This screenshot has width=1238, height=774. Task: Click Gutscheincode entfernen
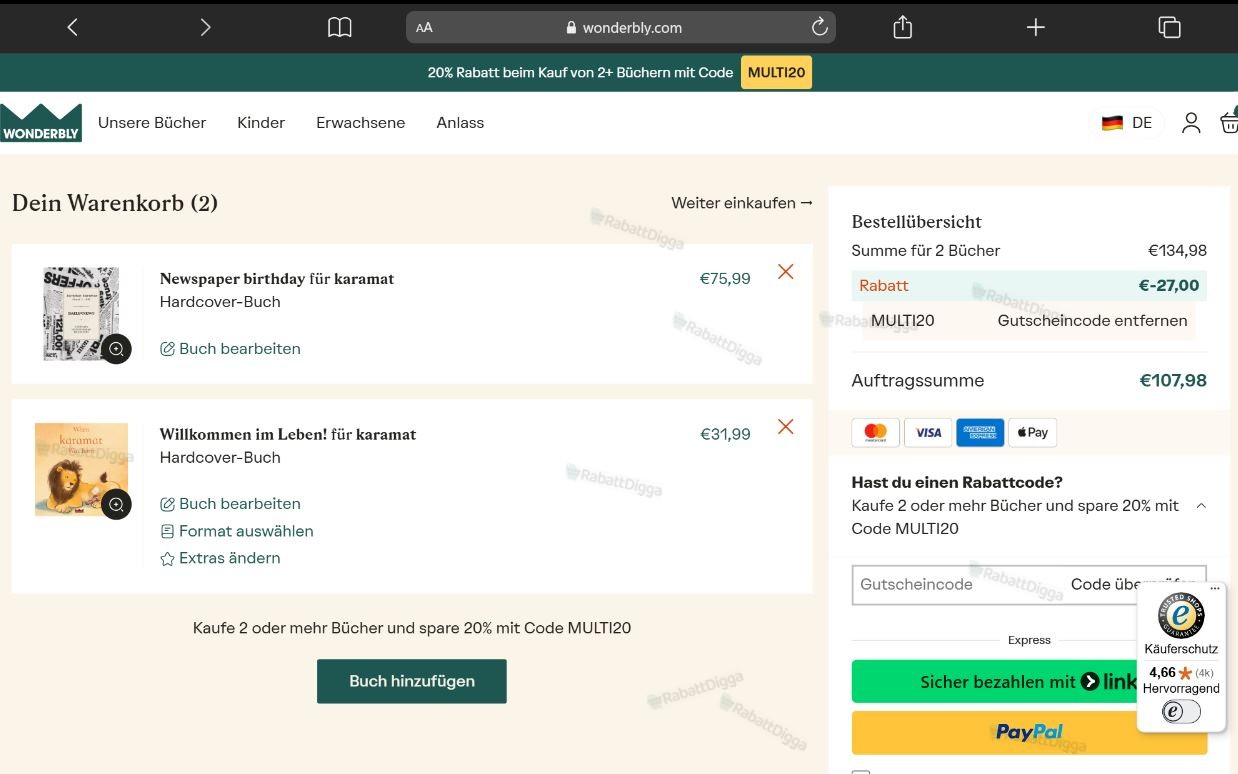click(1093, 321)
